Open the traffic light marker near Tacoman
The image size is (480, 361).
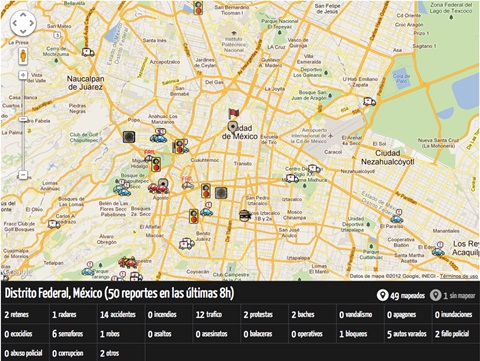pyautogui.click(x=198, y=8)
